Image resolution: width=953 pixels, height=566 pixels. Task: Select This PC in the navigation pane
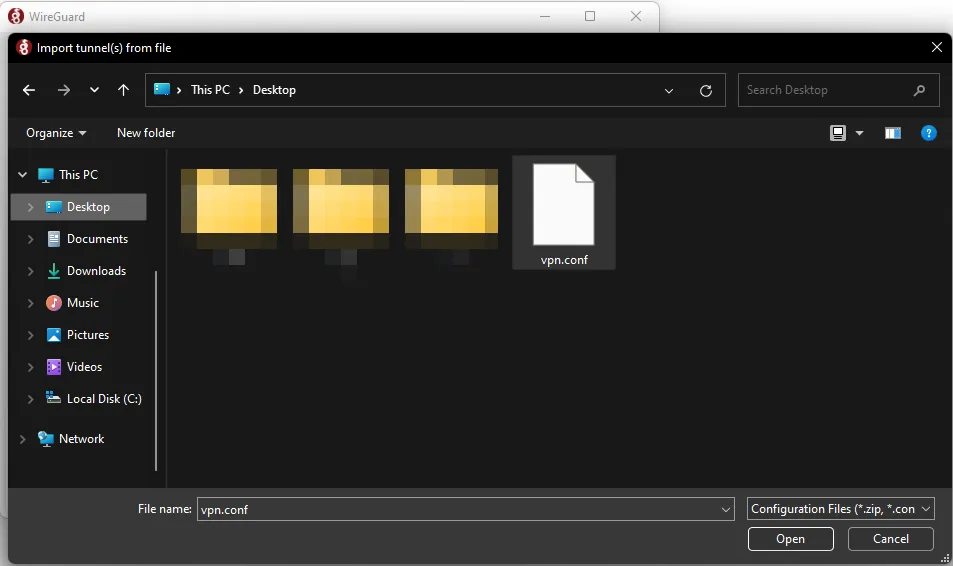(x=78, y=174)
